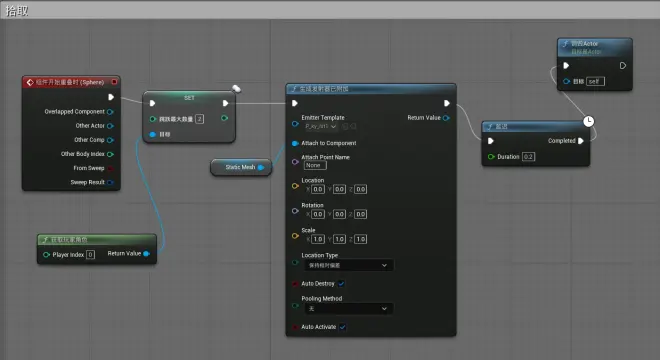Select the SET node title
This screenshot has width=660, height=360.
(189, 98)
